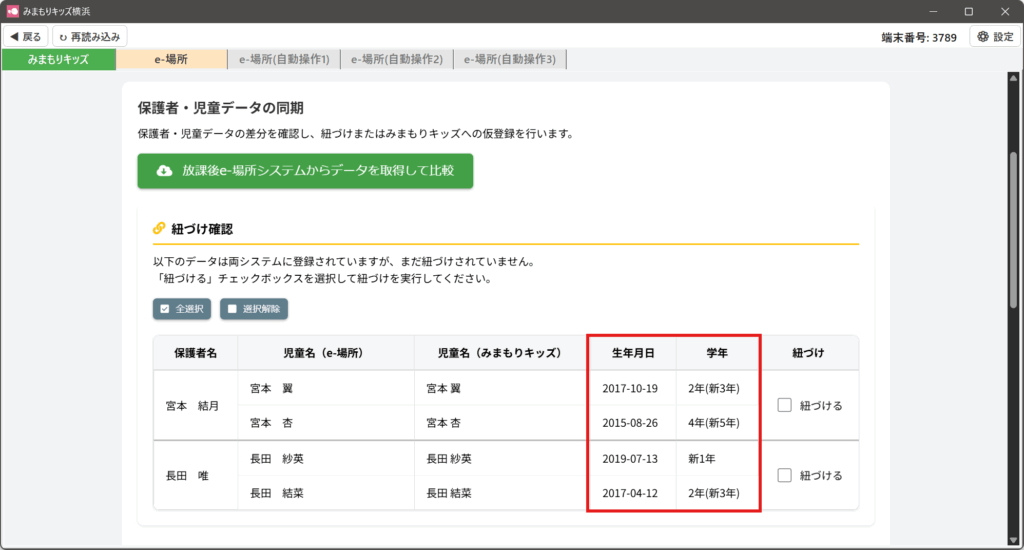
Task: Click the chain link icon beside 紐づけ確認
Action: click(x=159, y=229)
